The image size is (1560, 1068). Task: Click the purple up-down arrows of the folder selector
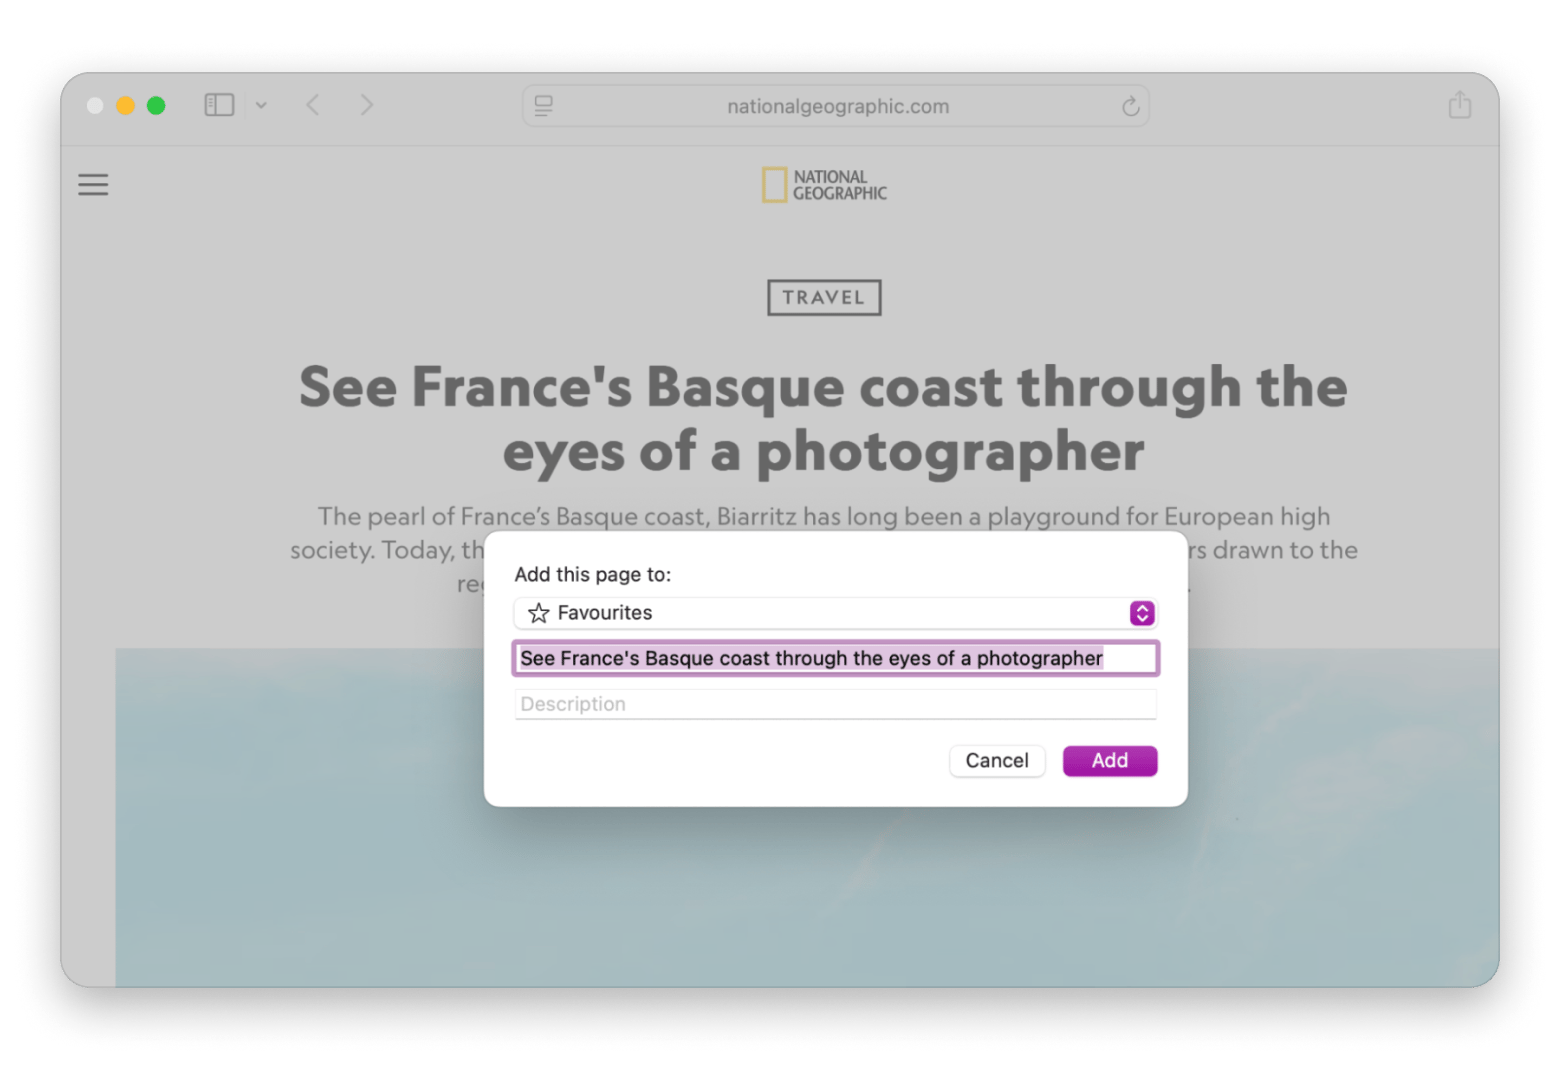(1142, 613)
